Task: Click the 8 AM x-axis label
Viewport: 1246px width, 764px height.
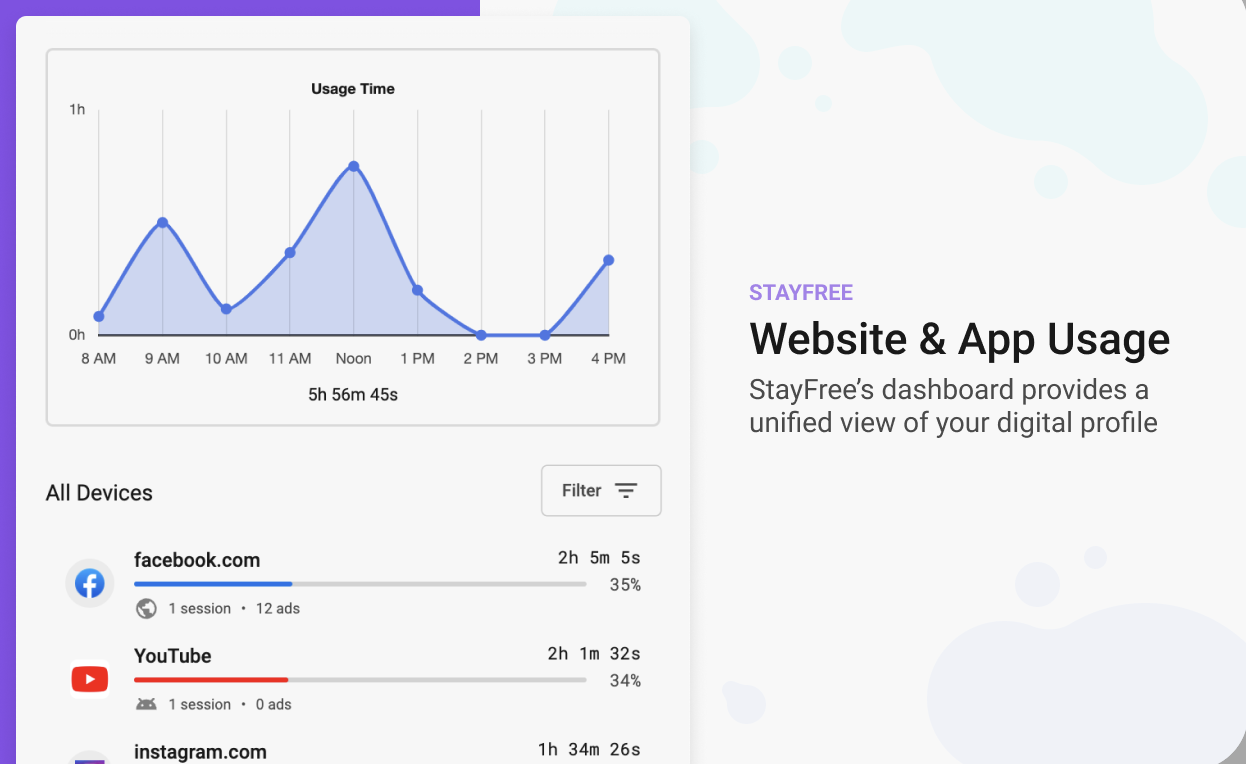Action: click(x=98, y=358)
